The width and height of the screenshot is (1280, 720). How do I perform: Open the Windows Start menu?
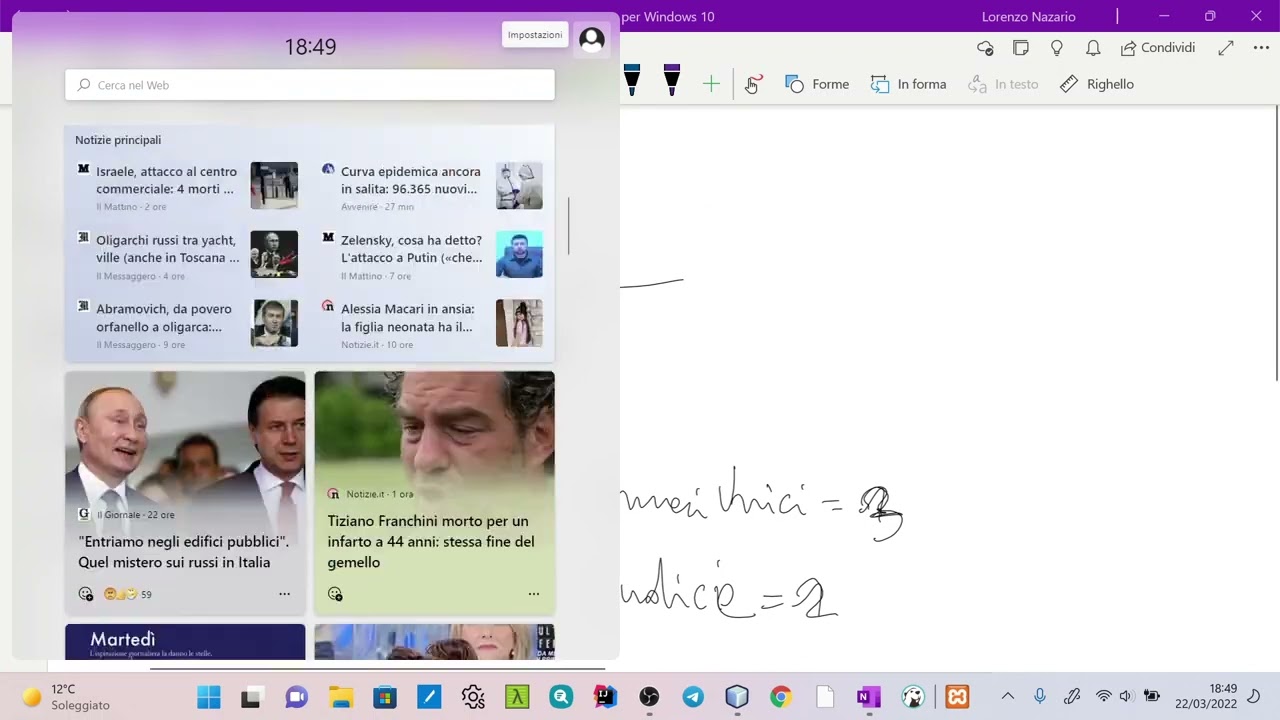coord(209,697)
